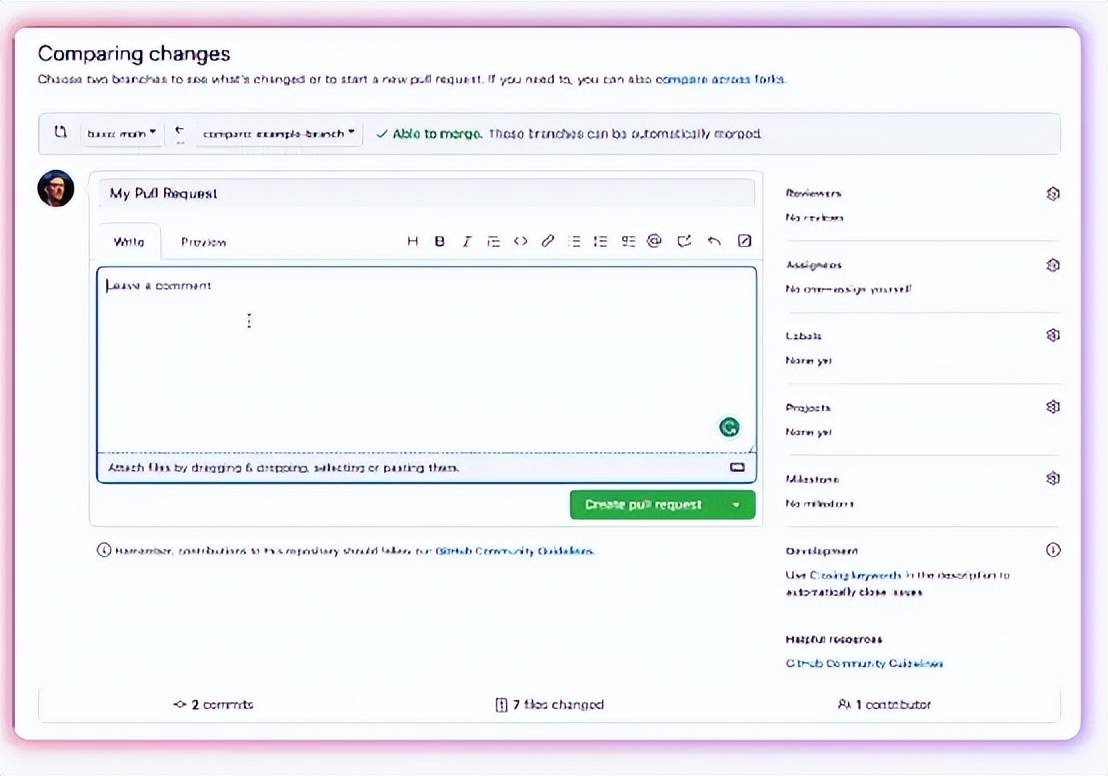Open the Reviewers gear settings
The image size is (1108, 776).
1052,194
